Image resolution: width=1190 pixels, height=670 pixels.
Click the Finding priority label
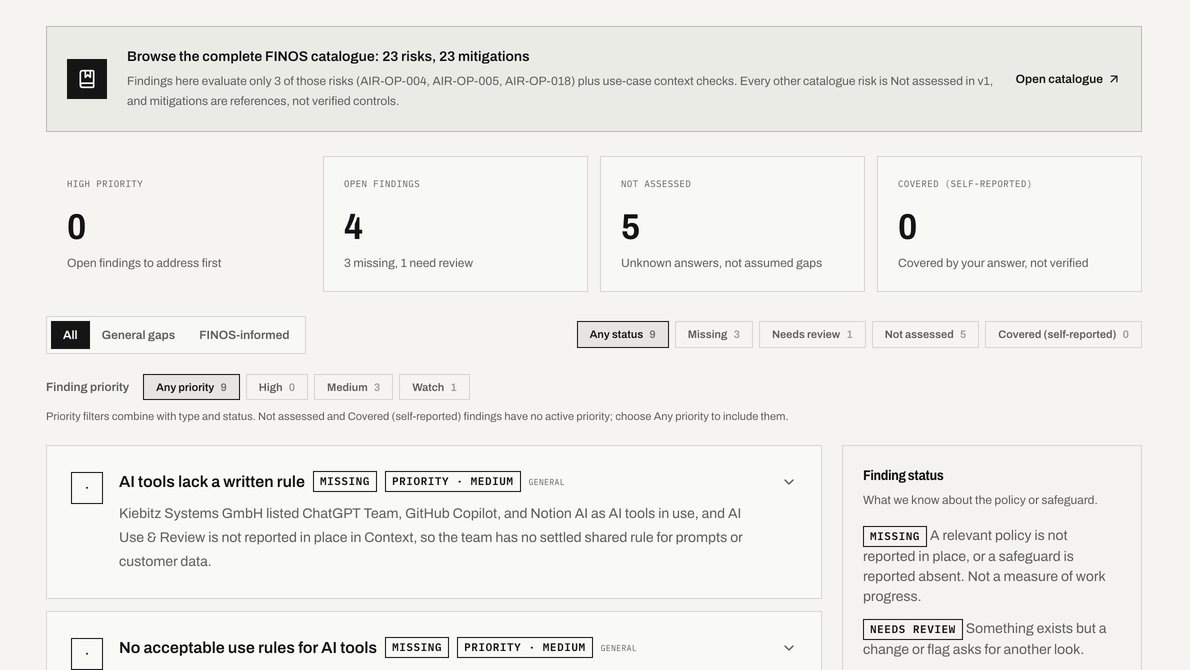(87, 387)
